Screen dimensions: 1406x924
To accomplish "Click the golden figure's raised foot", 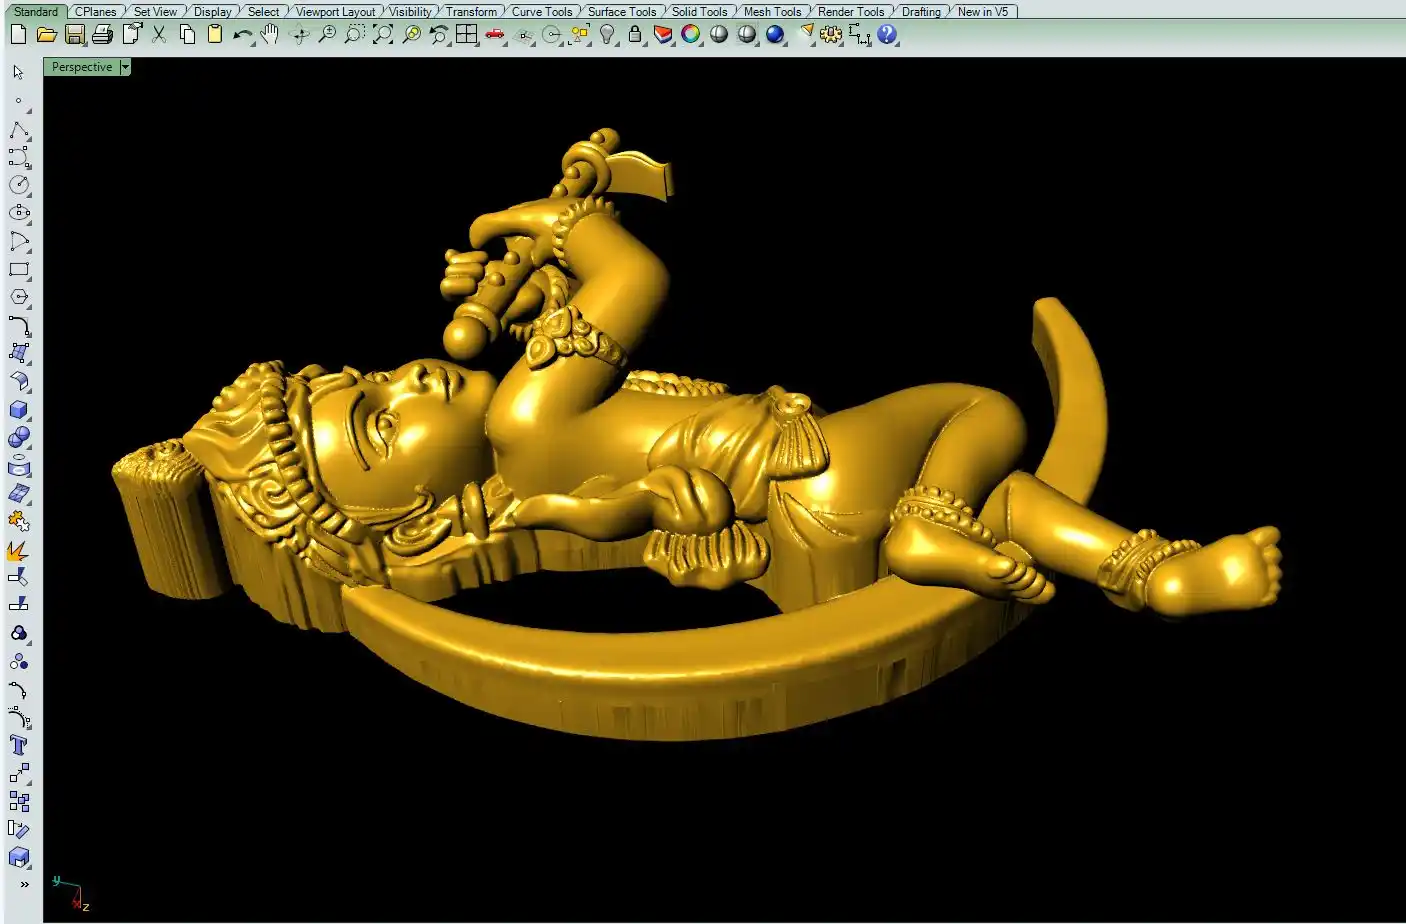I will coord(1220,570).
